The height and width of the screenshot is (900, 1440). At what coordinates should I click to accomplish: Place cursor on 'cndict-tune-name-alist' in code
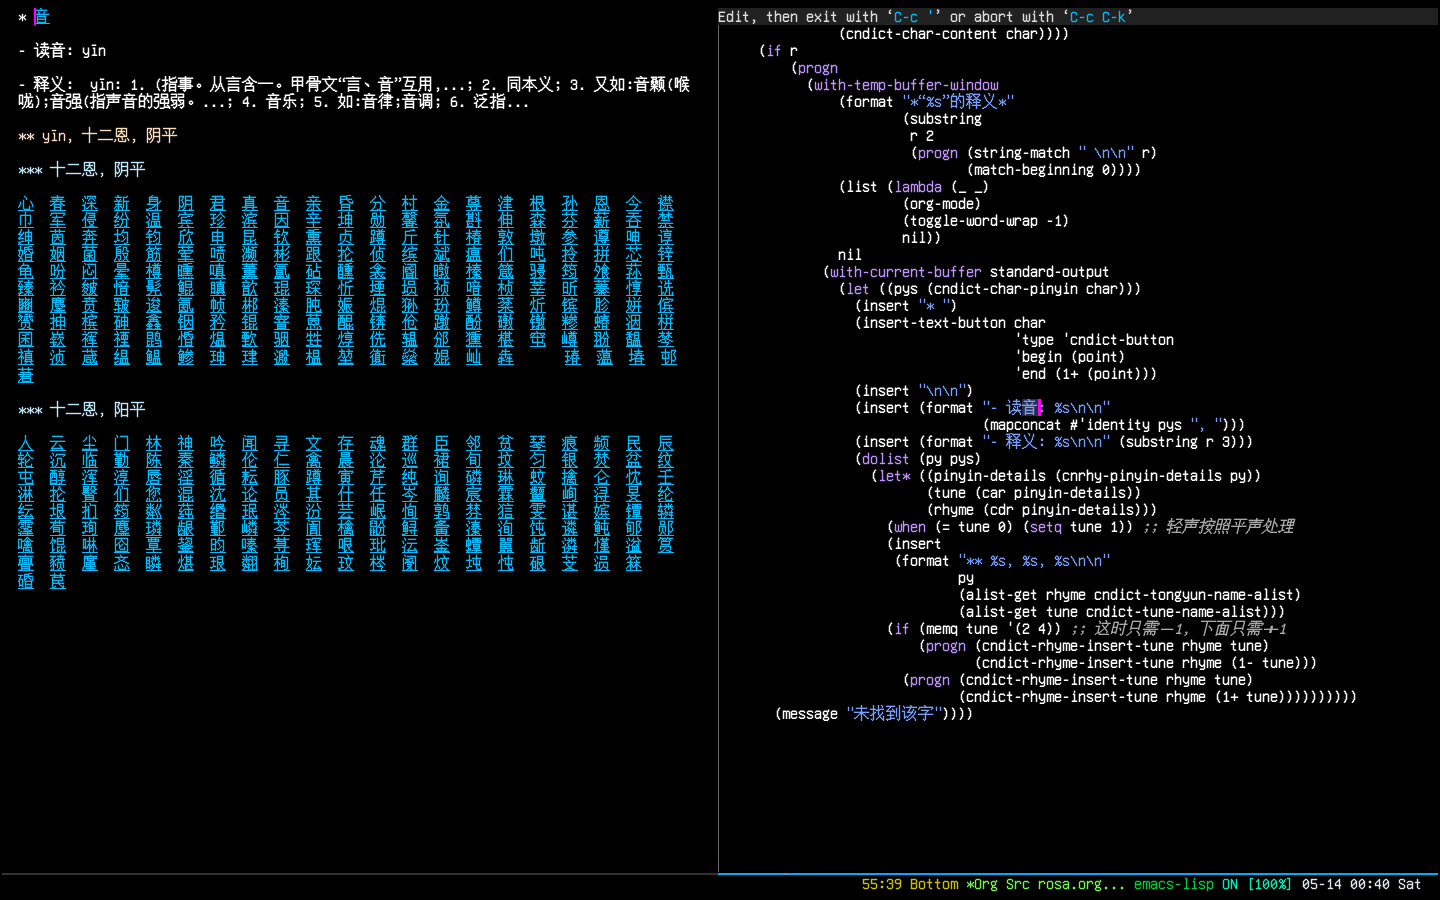pos(1174,612)
